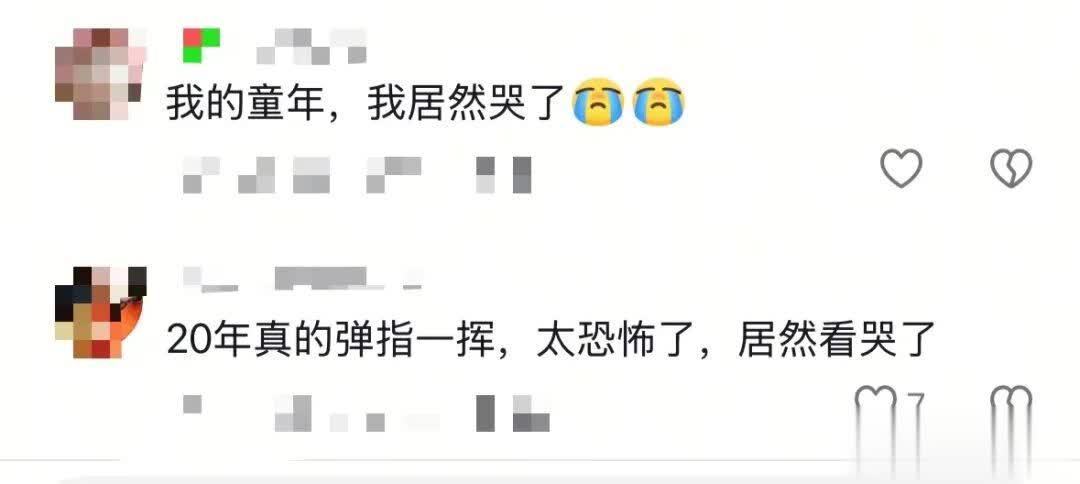Click the second crying emoji in the comment
Viewport: 1080px width, 484px height.
[x=658, y=101]
